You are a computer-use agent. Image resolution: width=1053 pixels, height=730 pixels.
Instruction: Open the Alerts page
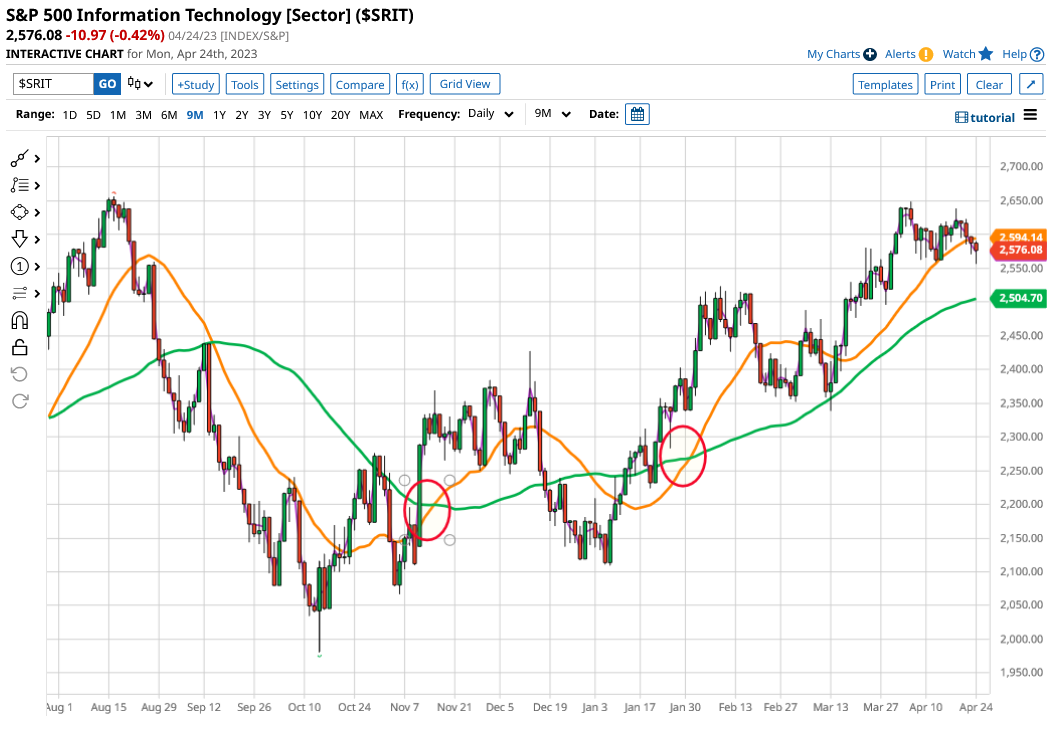pyautogui.click(x=901, y=54)
